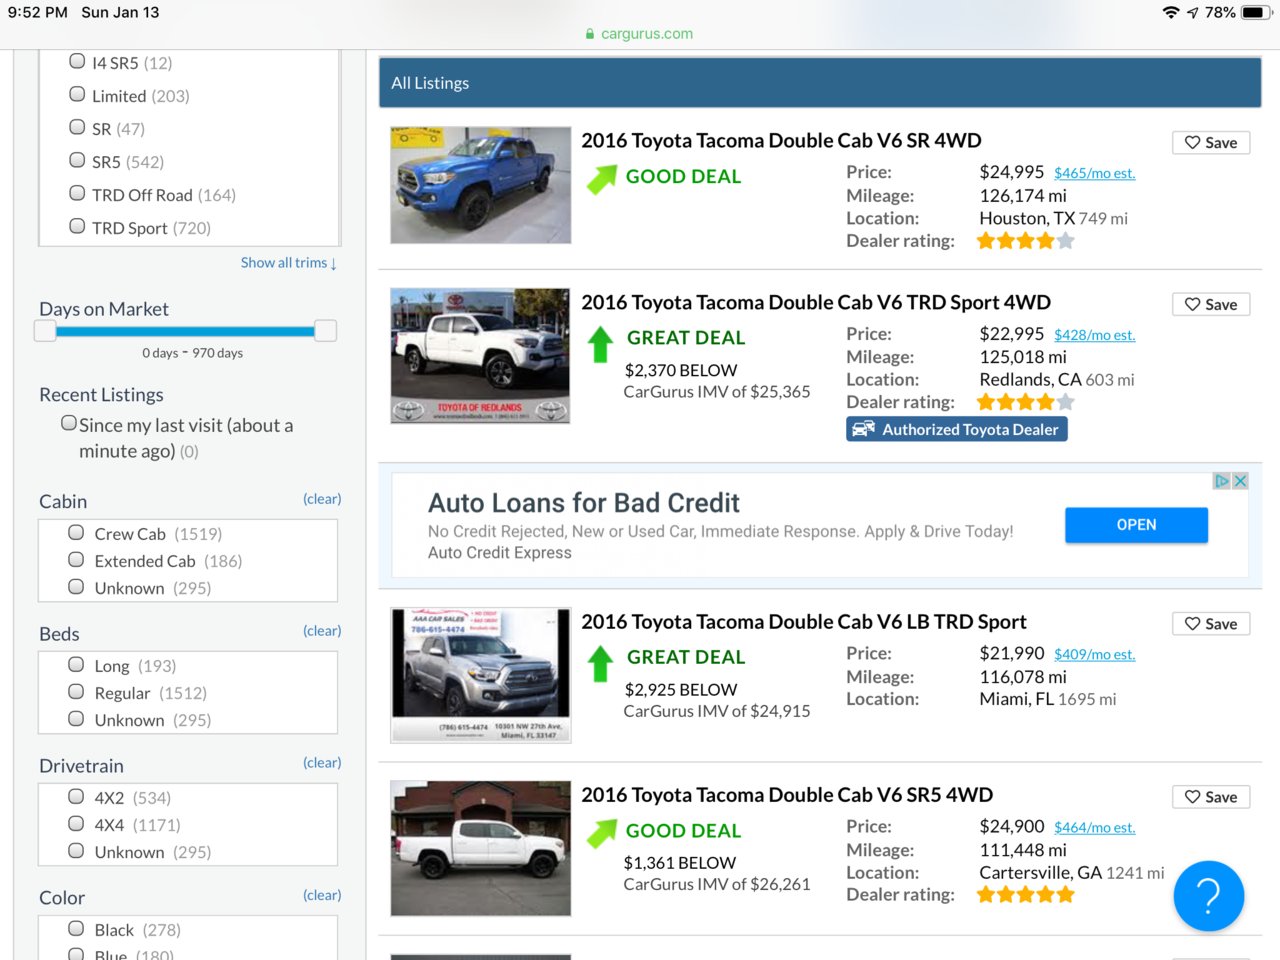Click Houston dealer star rating
The image size is (1280, 960).
point(1025,241)
